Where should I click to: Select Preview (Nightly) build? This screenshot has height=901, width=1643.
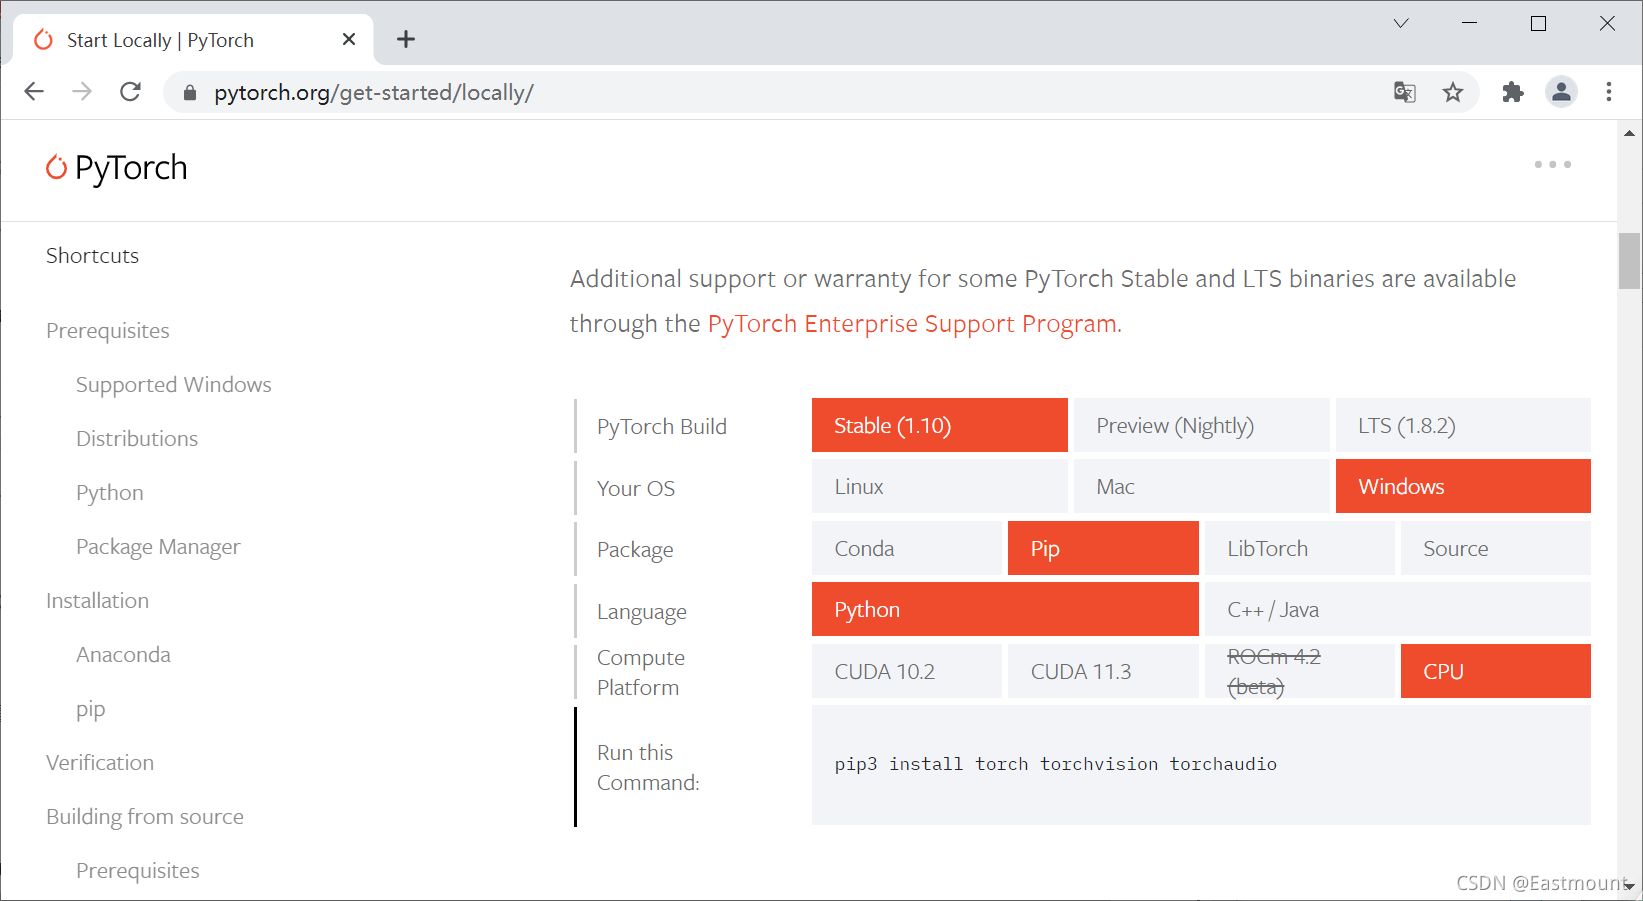(1202, 425)
